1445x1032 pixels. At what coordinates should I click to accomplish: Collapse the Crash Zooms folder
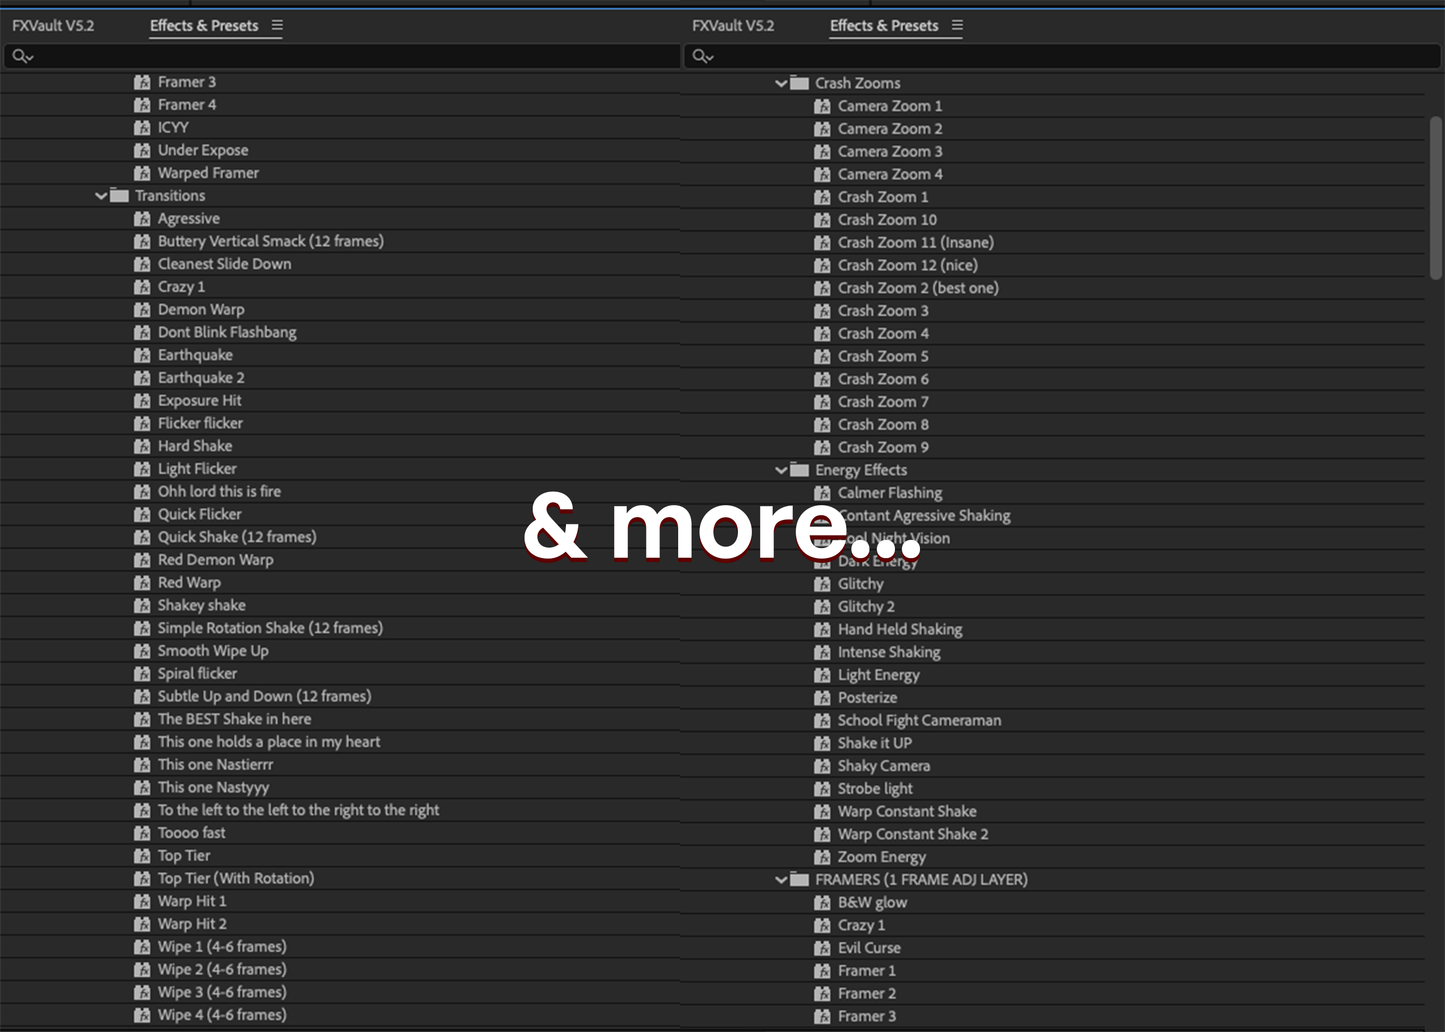pos(781,83)
